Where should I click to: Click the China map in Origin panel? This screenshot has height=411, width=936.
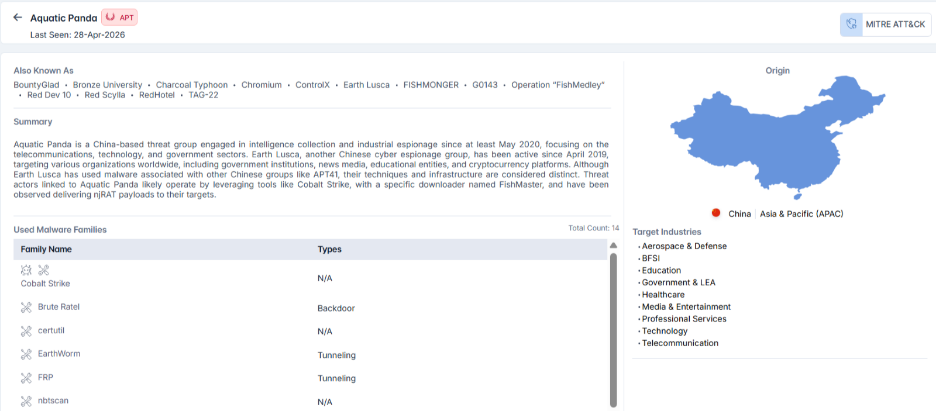click(777, 137)
